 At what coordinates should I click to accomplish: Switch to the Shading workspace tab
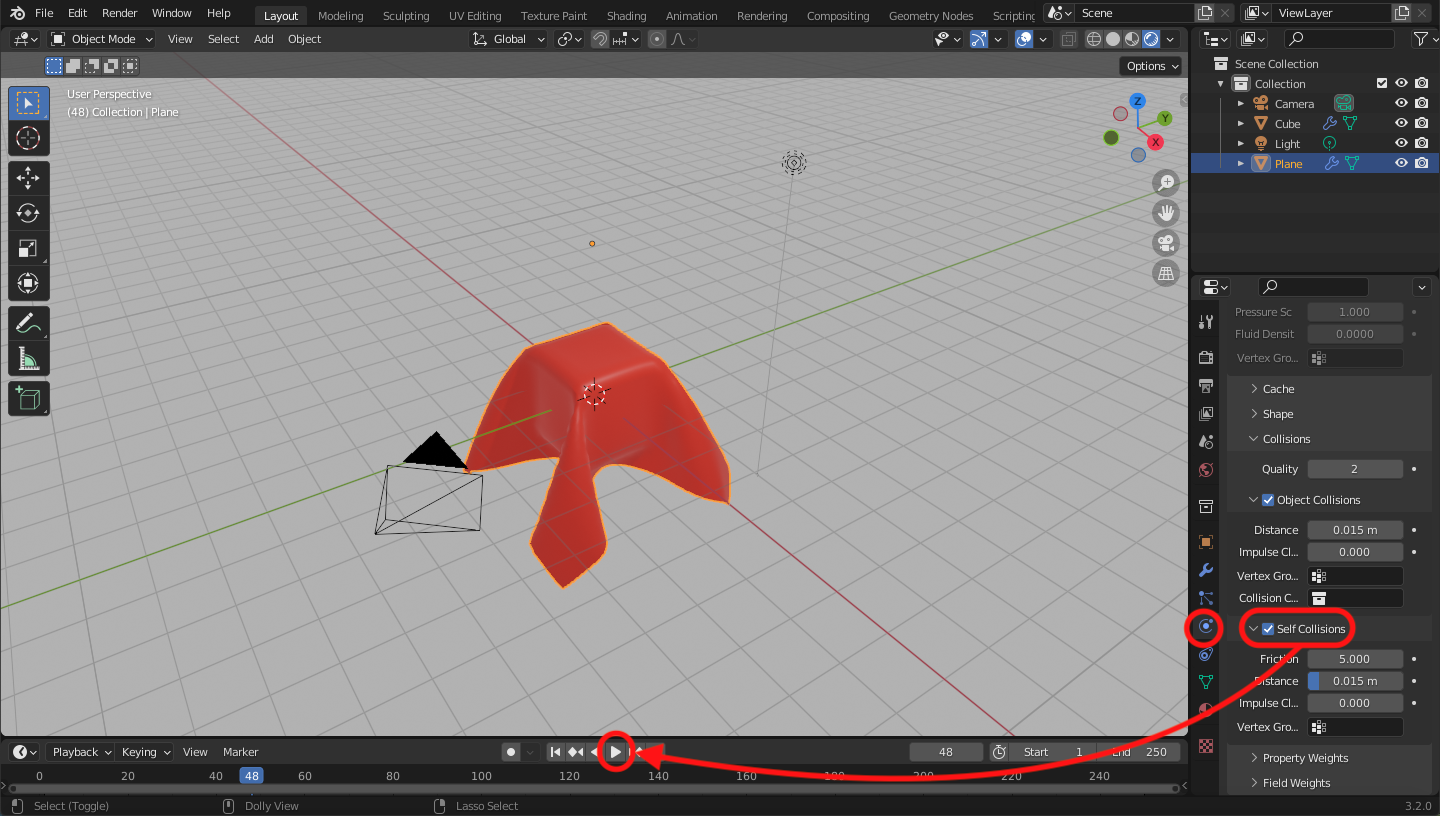tap(626, 16)
